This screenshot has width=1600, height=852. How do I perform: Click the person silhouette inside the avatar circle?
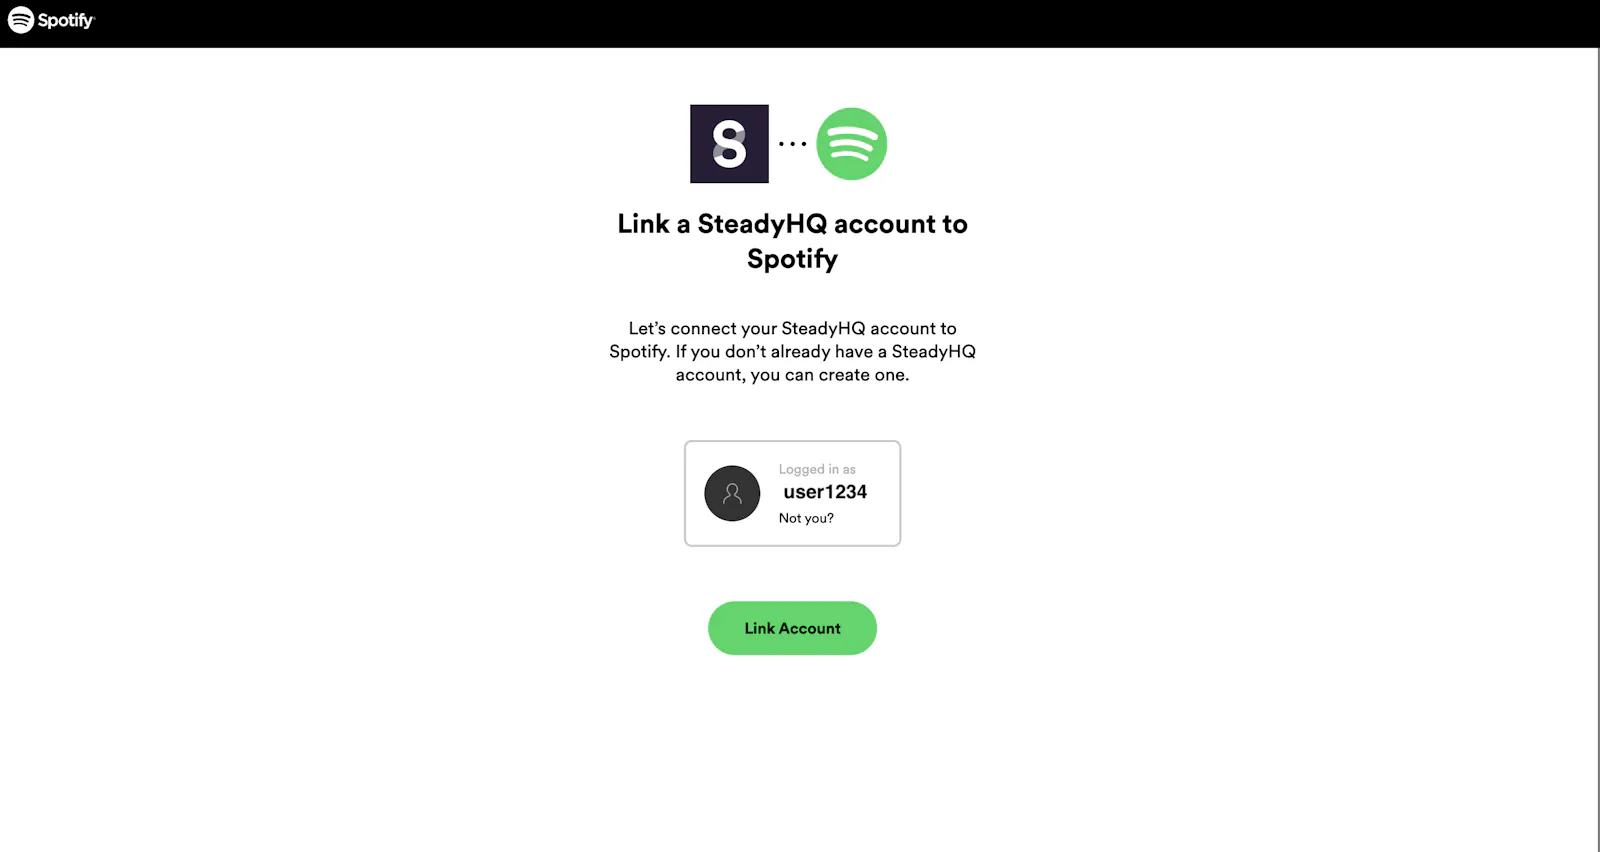732,493
